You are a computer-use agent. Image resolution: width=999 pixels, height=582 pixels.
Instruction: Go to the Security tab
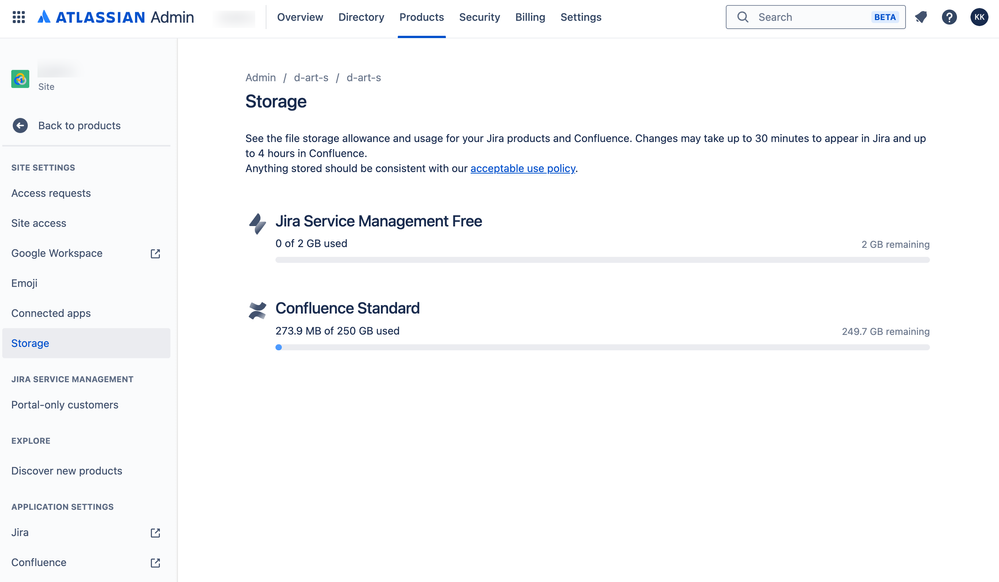(x=480, y=17)
